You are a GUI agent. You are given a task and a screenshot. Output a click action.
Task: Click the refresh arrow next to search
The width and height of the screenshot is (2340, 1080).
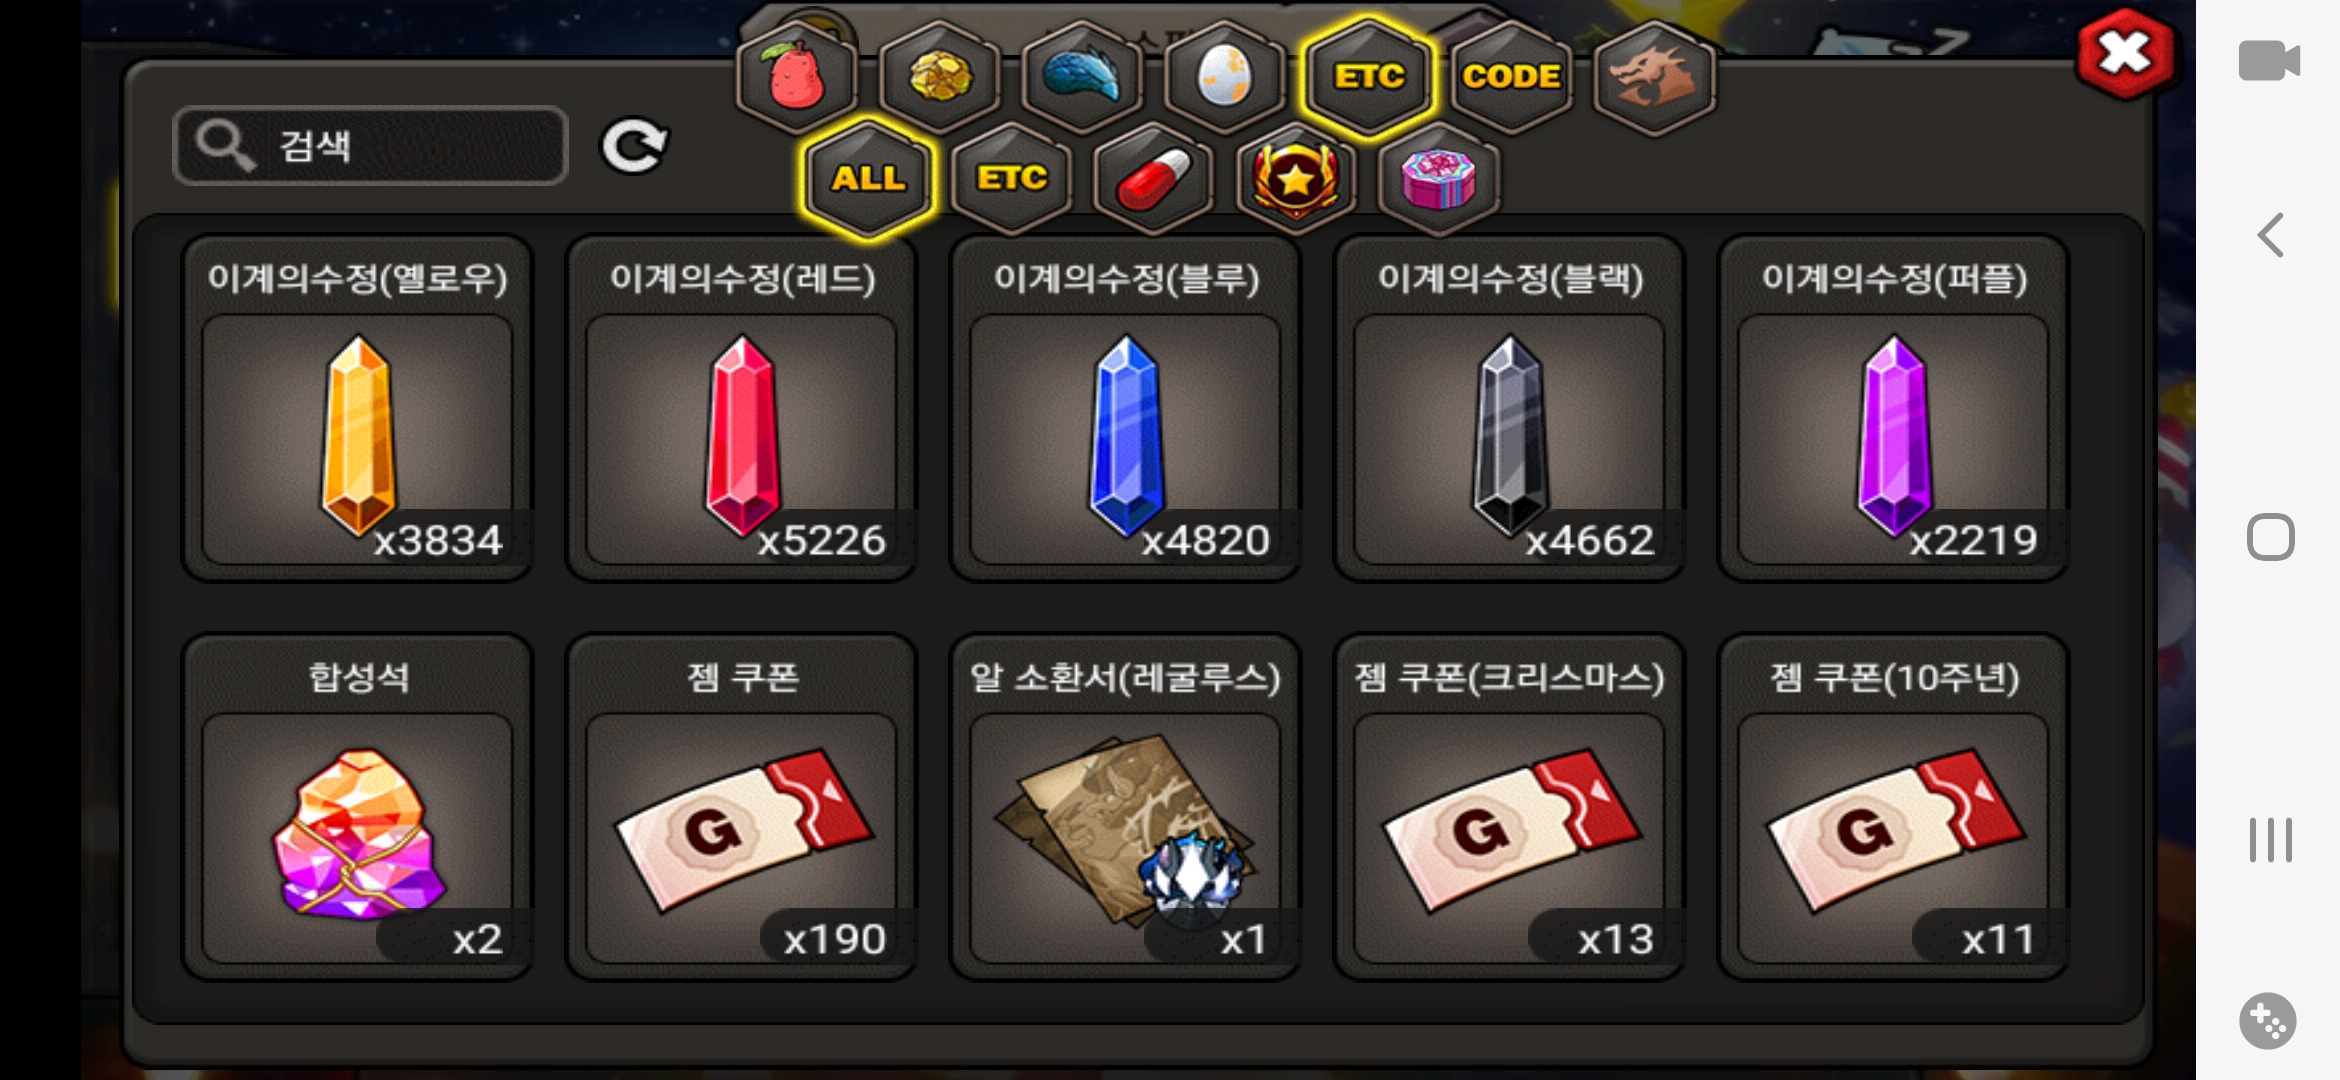[634, 147]
